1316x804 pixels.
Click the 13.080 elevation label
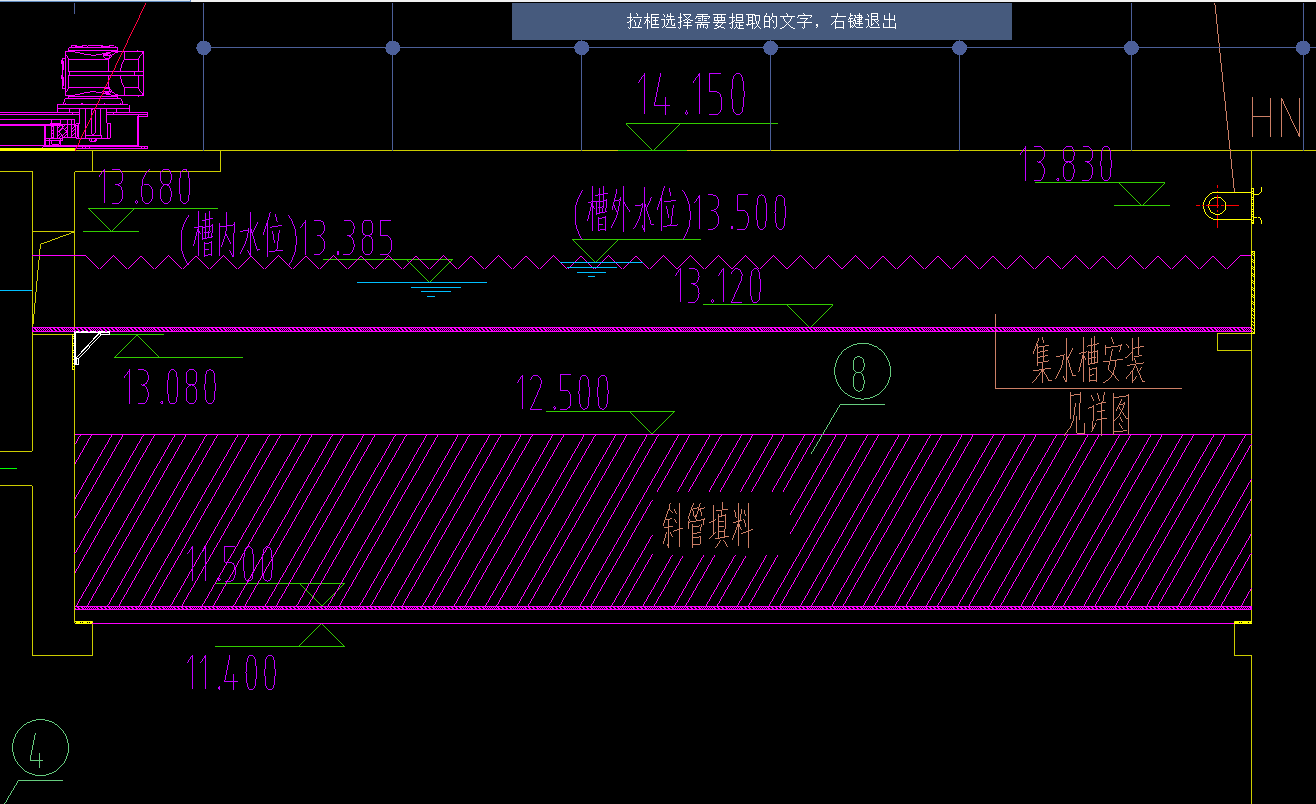(x=170, y=387)
